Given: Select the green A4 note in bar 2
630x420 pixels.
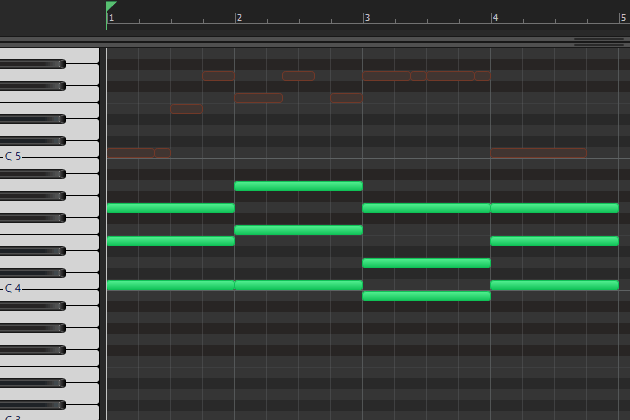Looking at the screenshot, I should (298, 186).
